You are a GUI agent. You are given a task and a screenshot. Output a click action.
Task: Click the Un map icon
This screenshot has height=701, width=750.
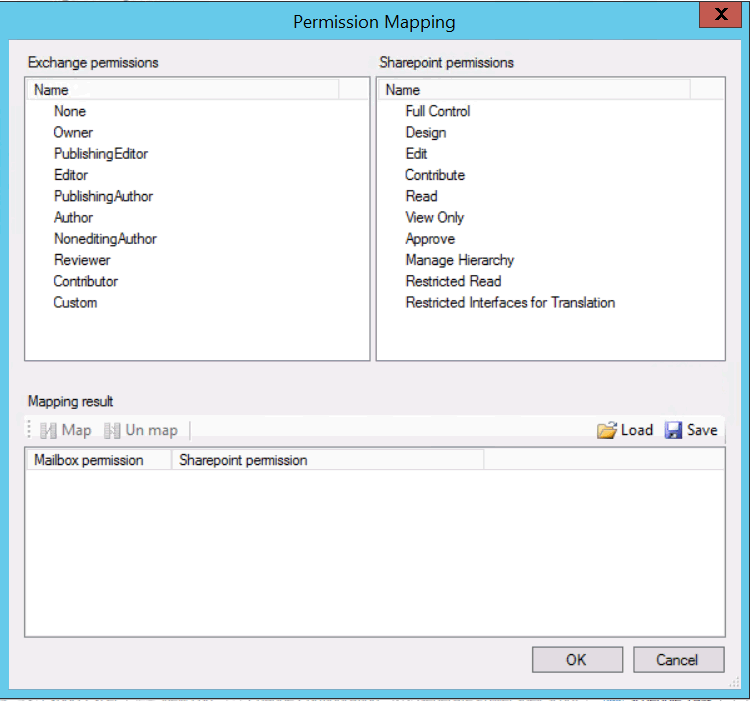(x=112, y=430)
